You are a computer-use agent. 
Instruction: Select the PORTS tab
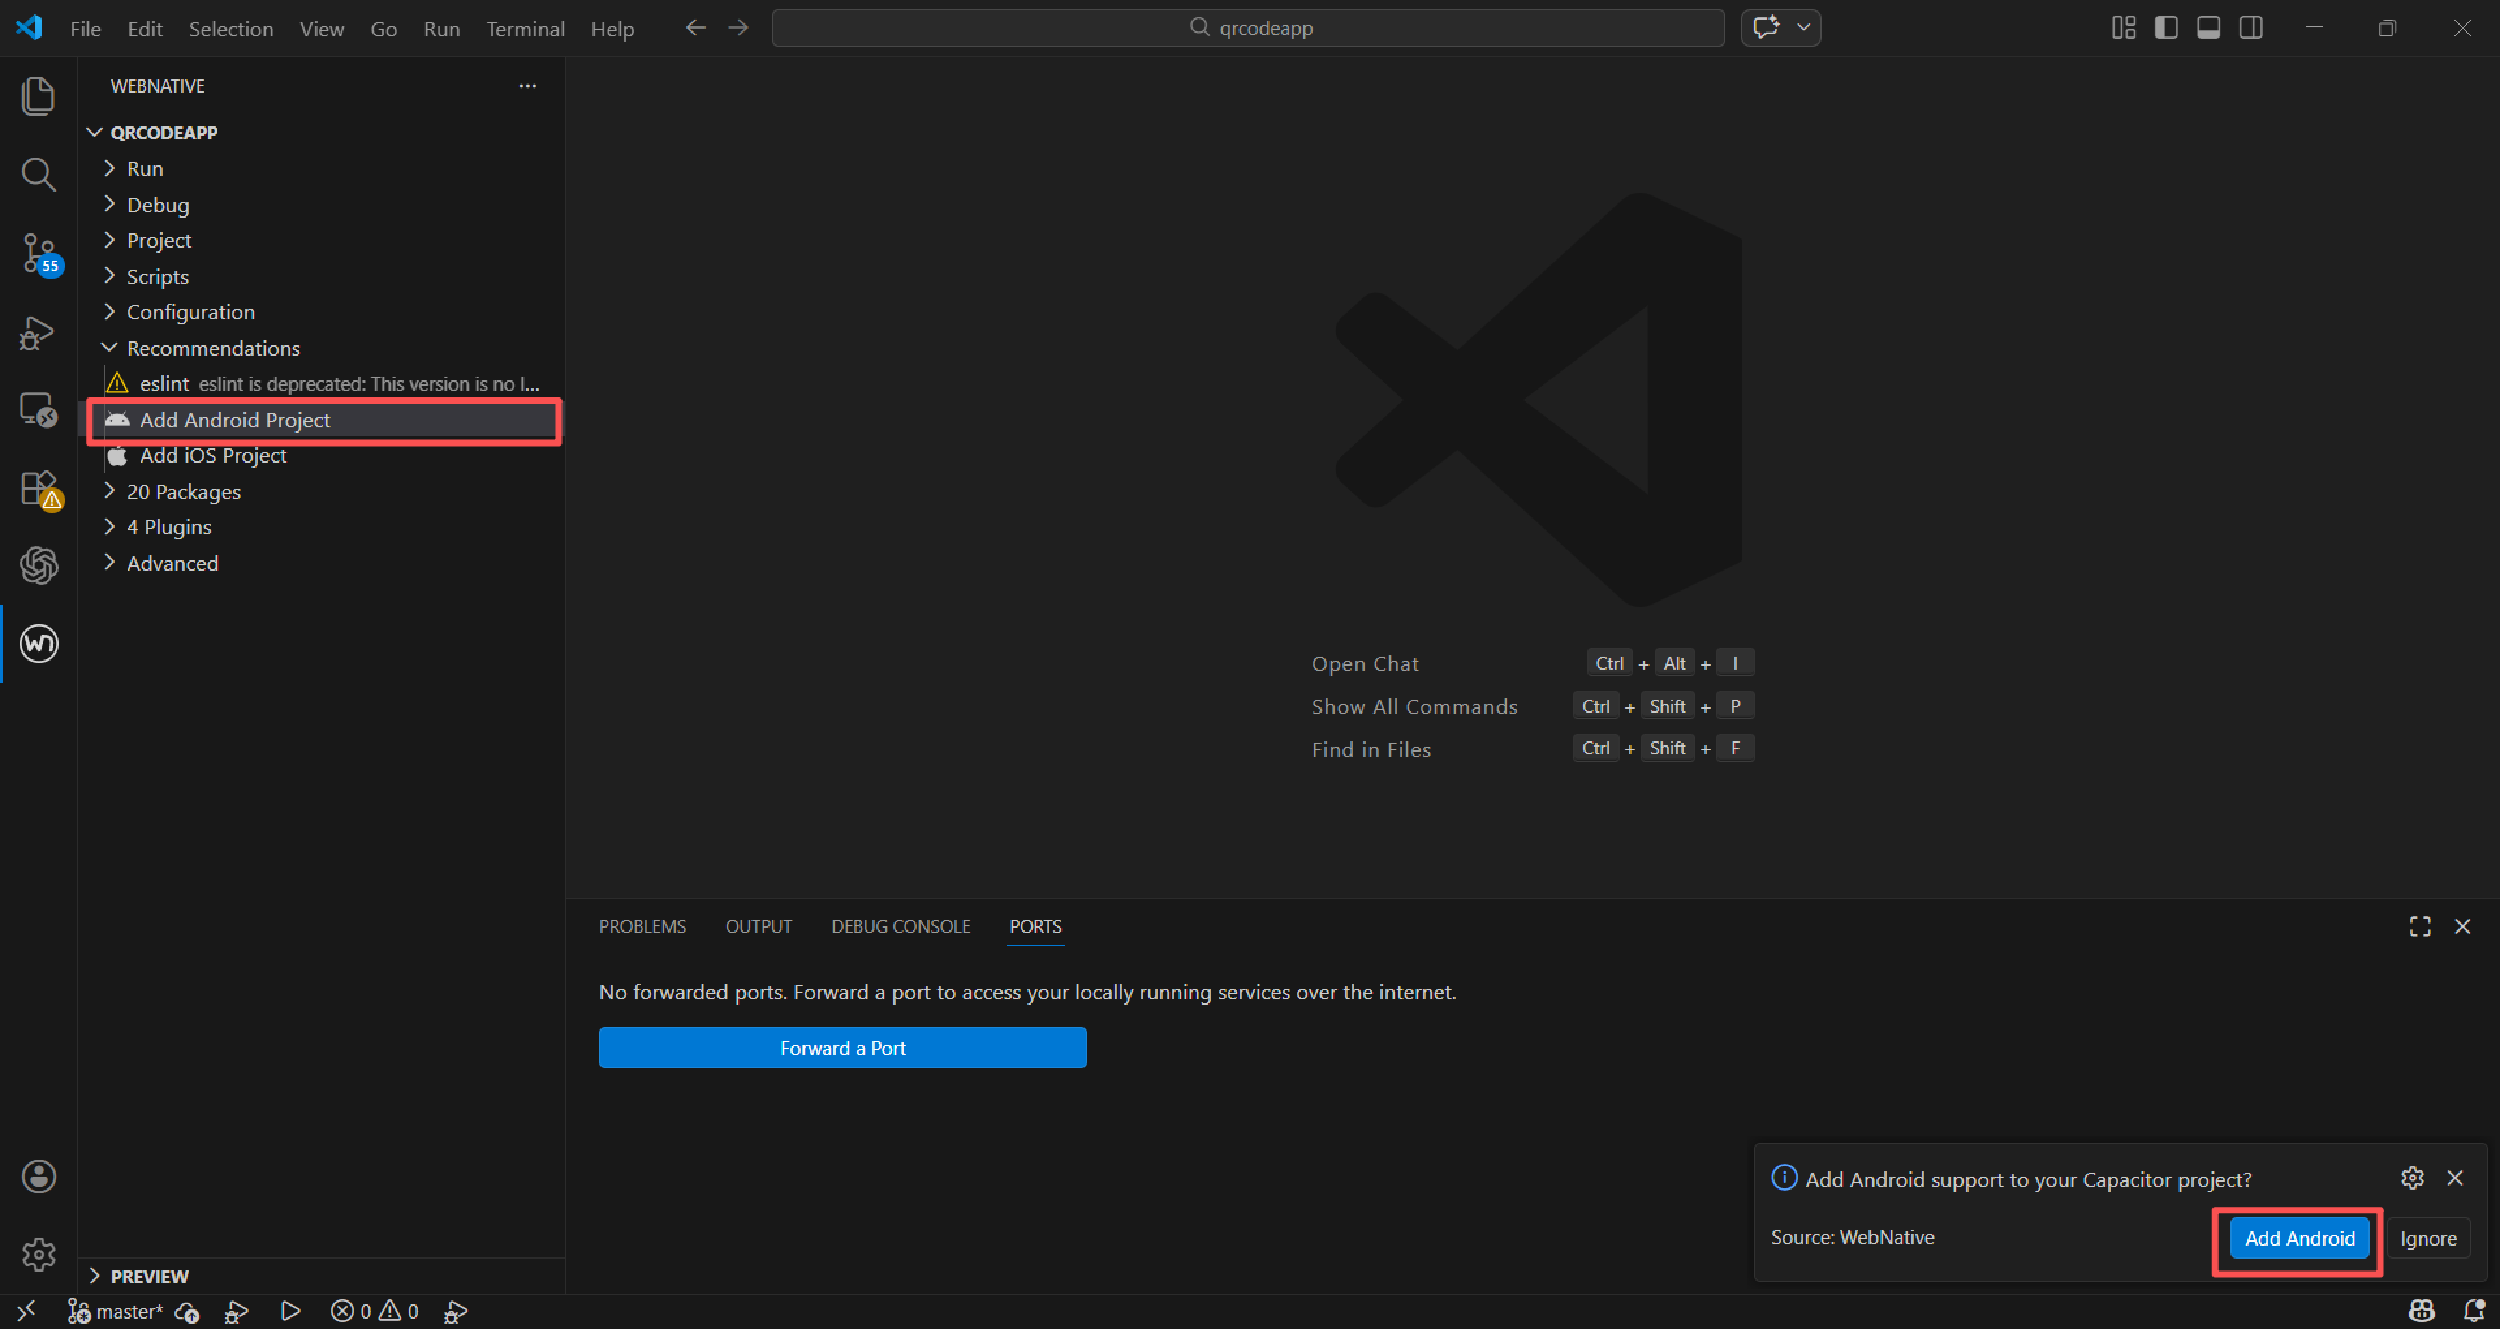[1035, 927]
